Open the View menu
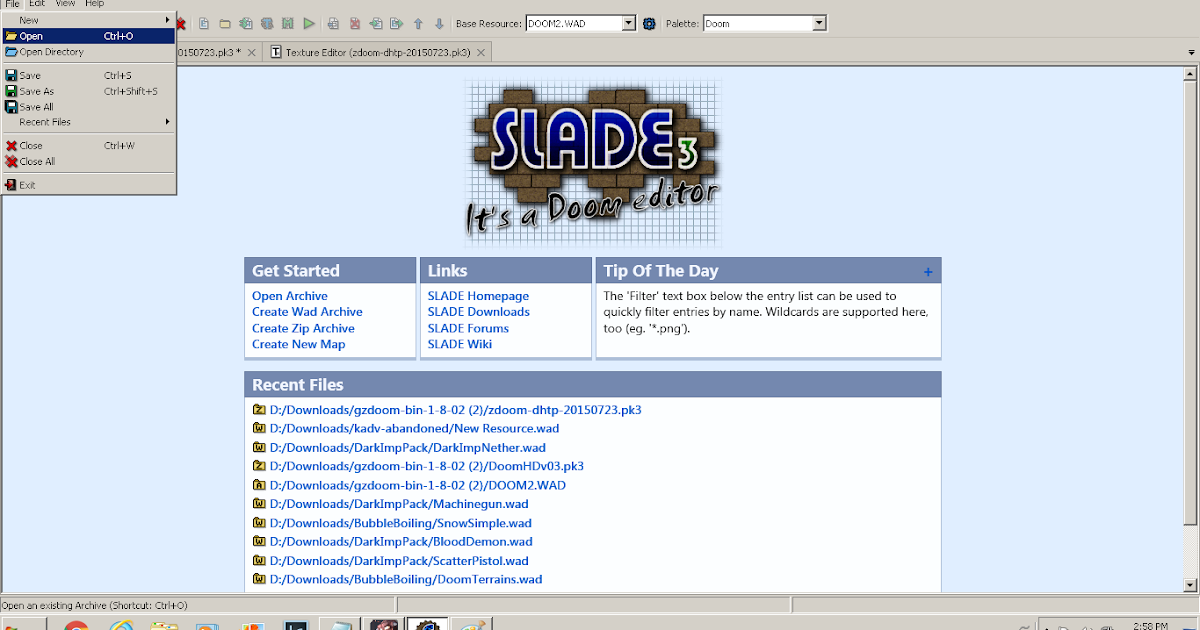Viewport: 1200px width, 630px height. (x=65, y=4)
